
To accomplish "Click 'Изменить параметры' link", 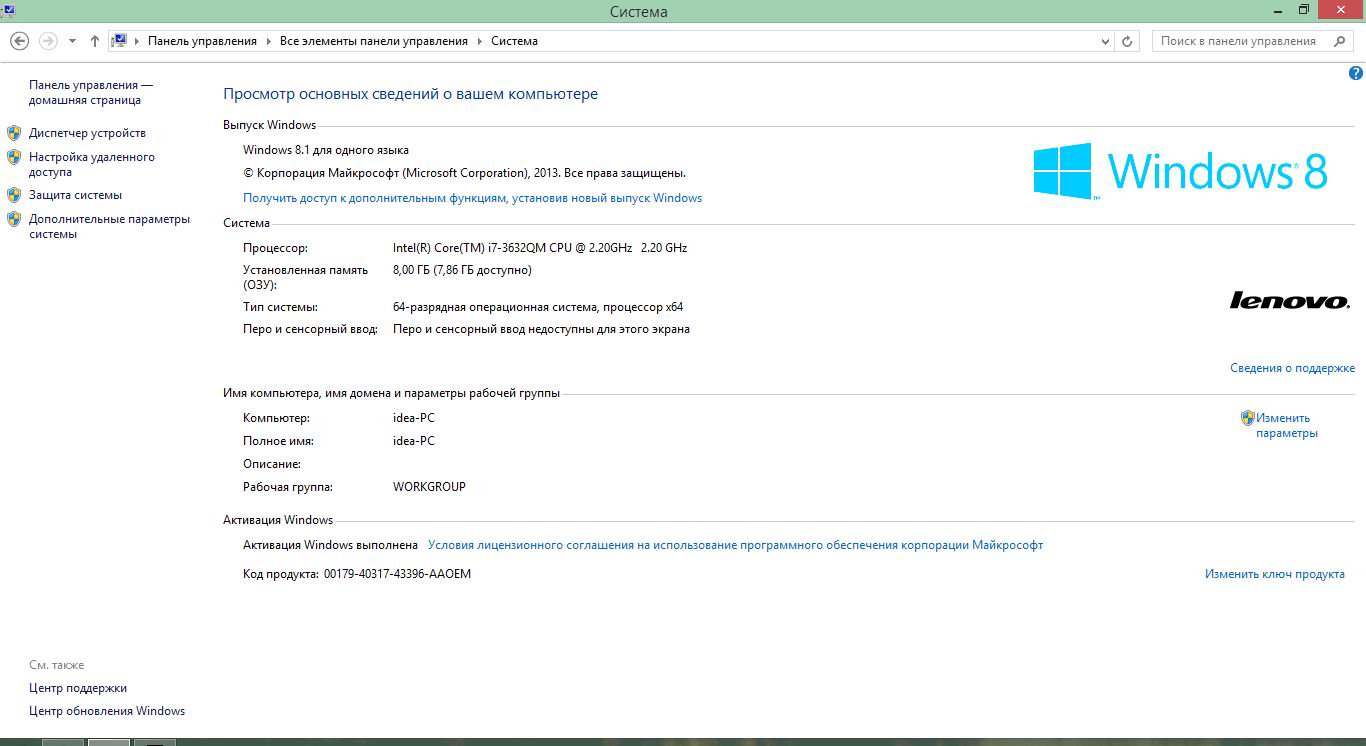I will (x=1287, y=426).
